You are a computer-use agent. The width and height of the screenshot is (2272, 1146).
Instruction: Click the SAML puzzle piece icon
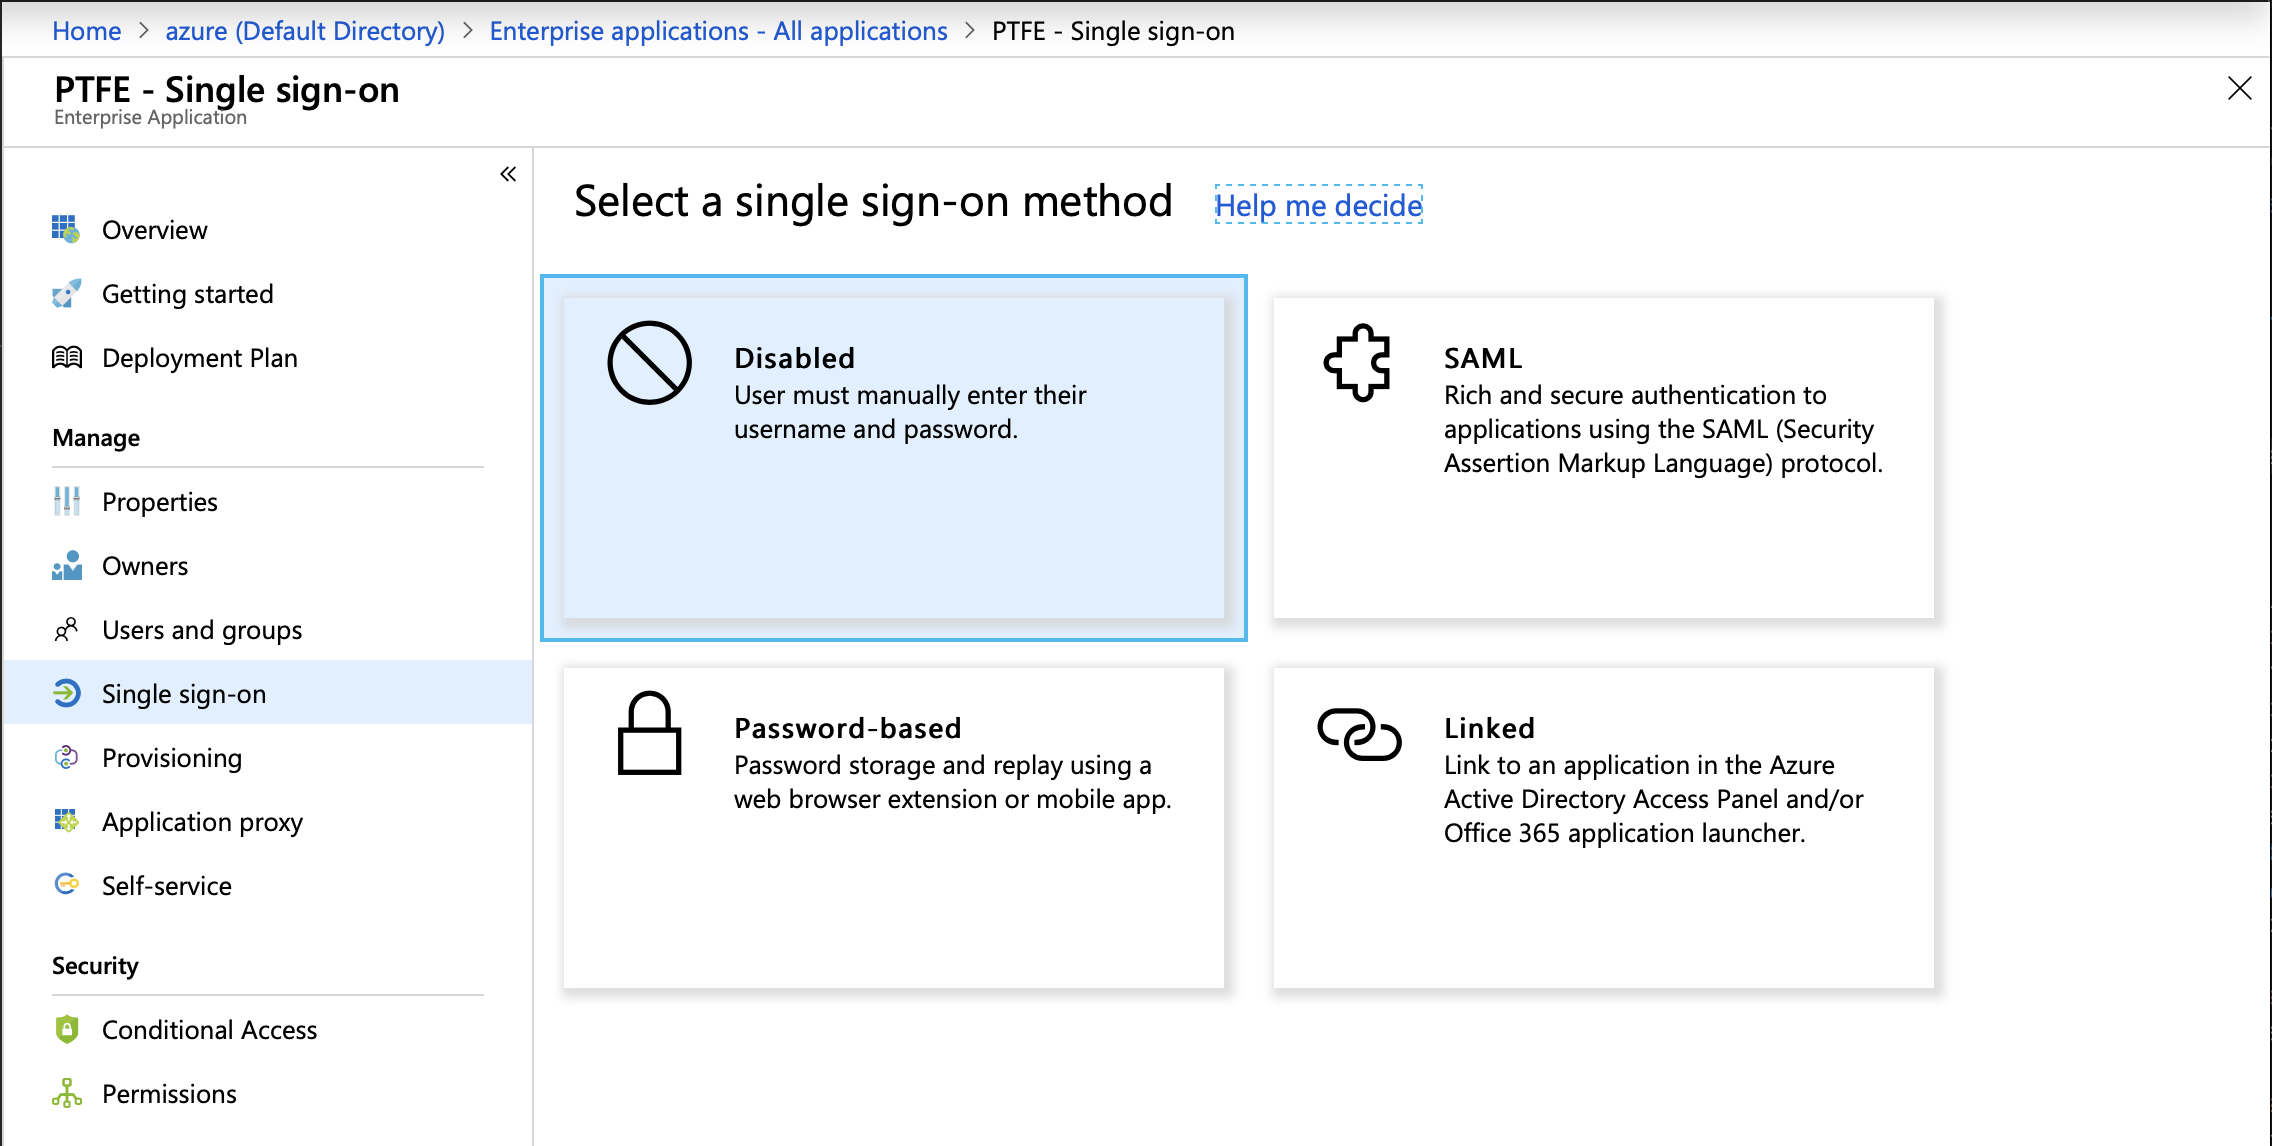pyautogui.click(x=1357, y=362)
